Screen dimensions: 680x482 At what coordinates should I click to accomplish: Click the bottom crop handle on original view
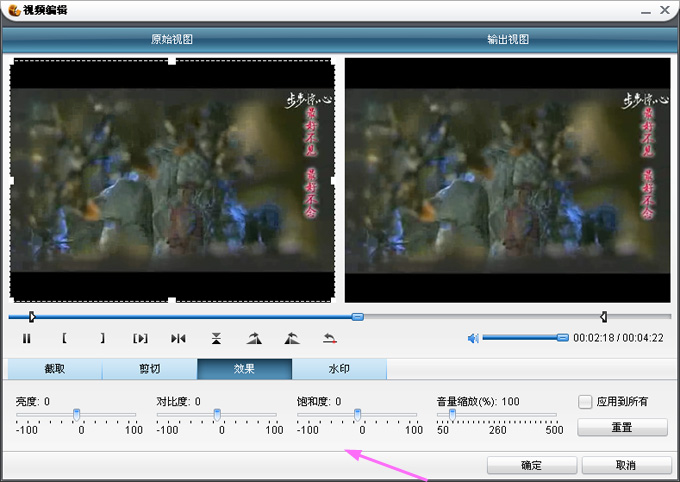click(x=172, y=300)
